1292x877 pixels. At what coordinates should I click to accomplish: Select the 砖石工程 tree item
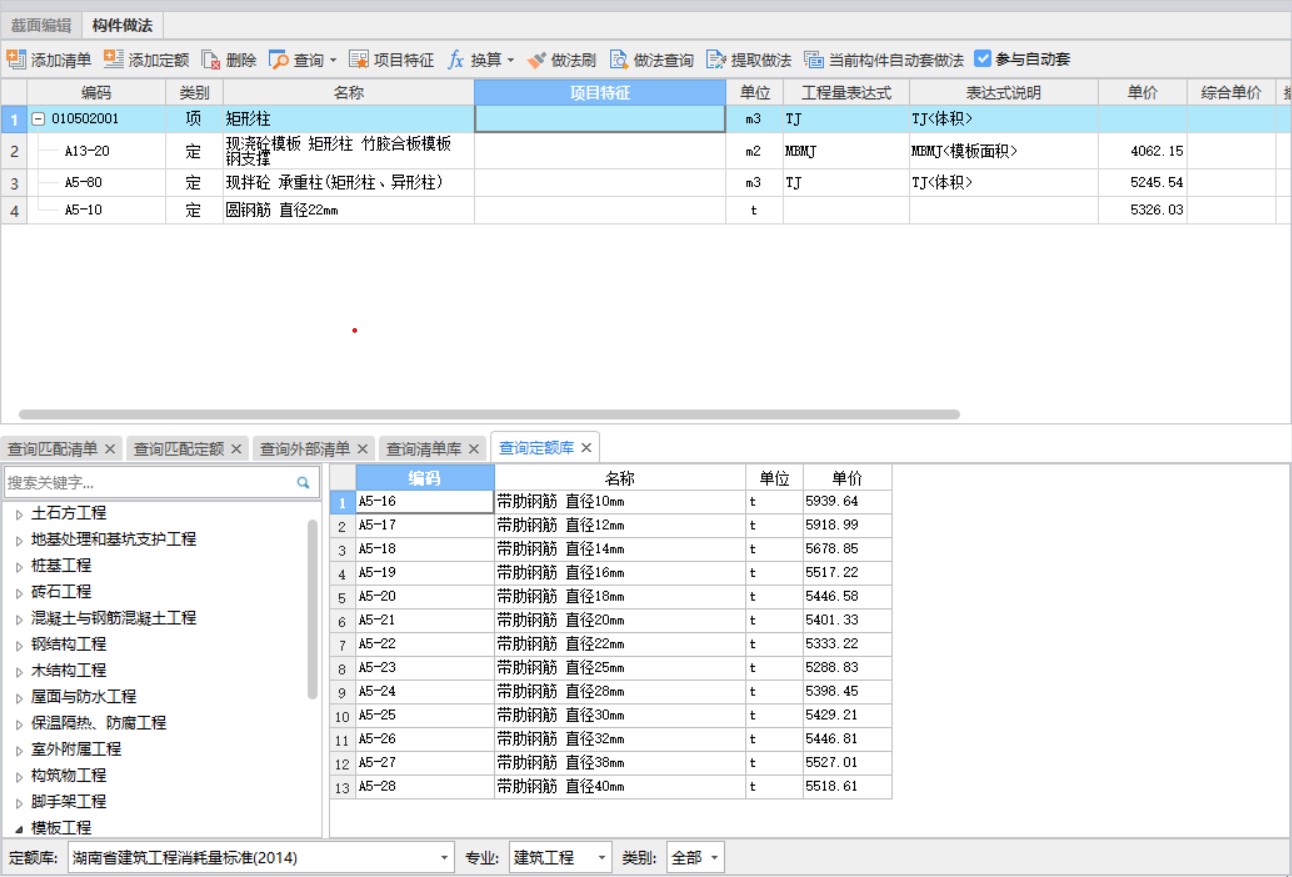click(x=61, y=592)
